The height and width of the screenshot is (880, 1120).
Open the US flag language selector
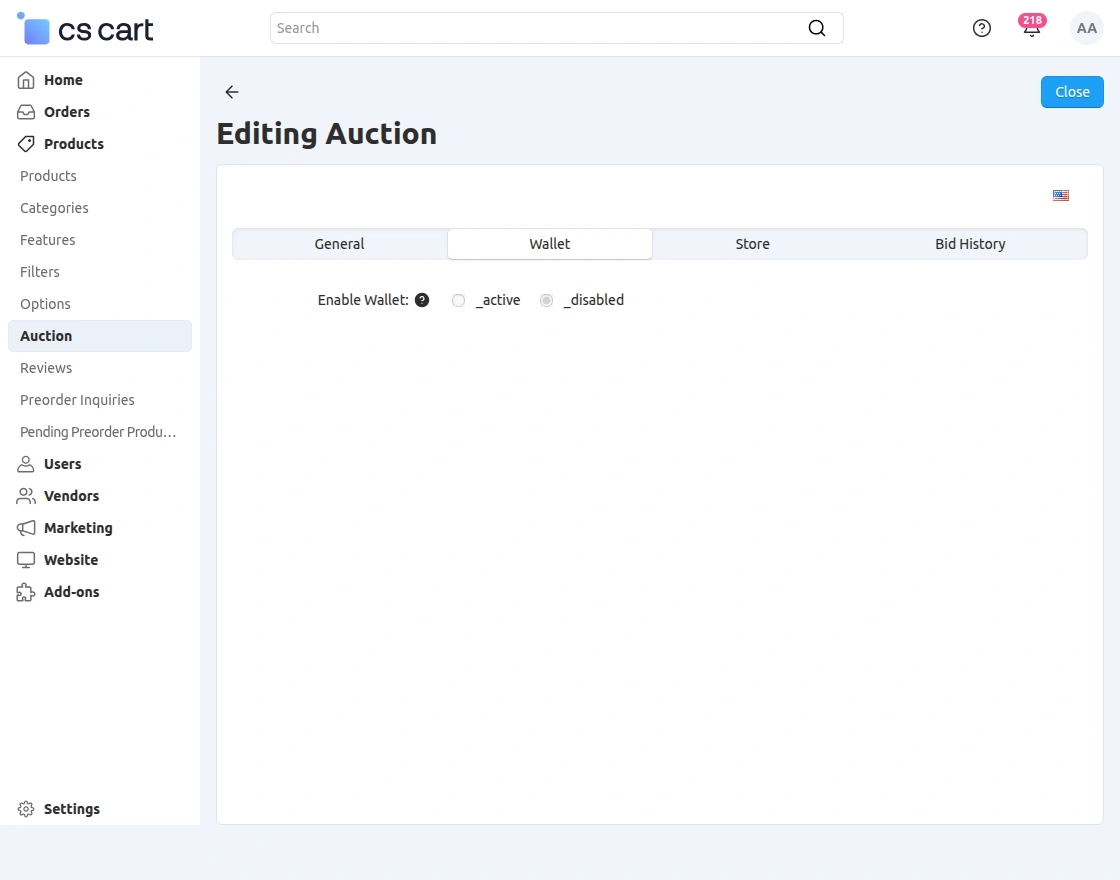tap(1060, 195)
